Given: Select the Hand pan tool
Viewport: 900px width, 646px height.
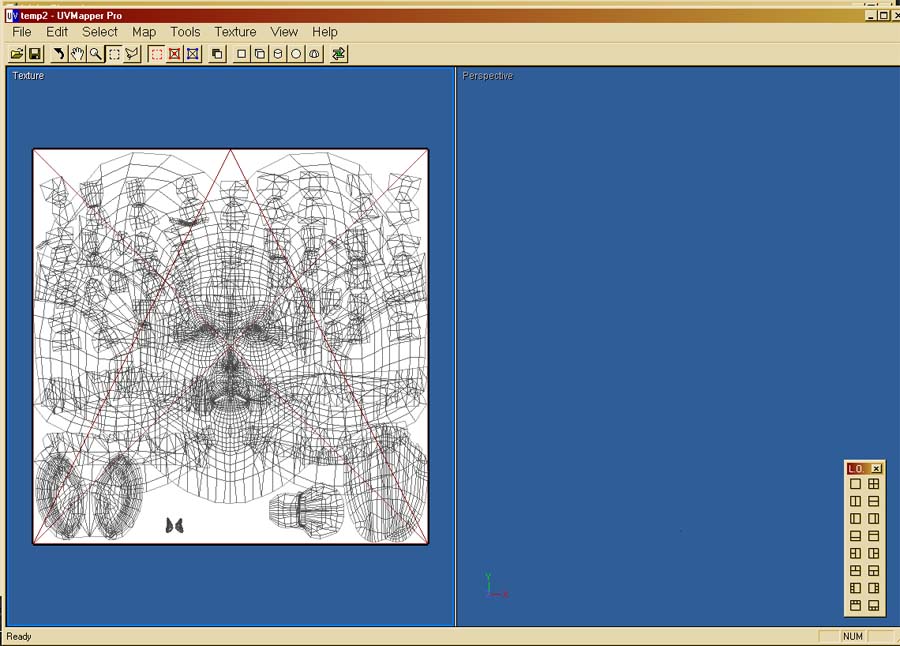Looking at the screenshot, I should pos(77,53).
